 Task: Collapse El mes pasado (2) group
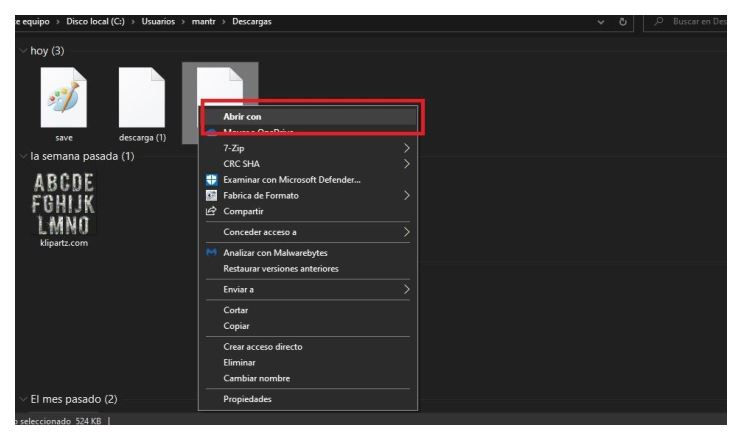point(23,399)
